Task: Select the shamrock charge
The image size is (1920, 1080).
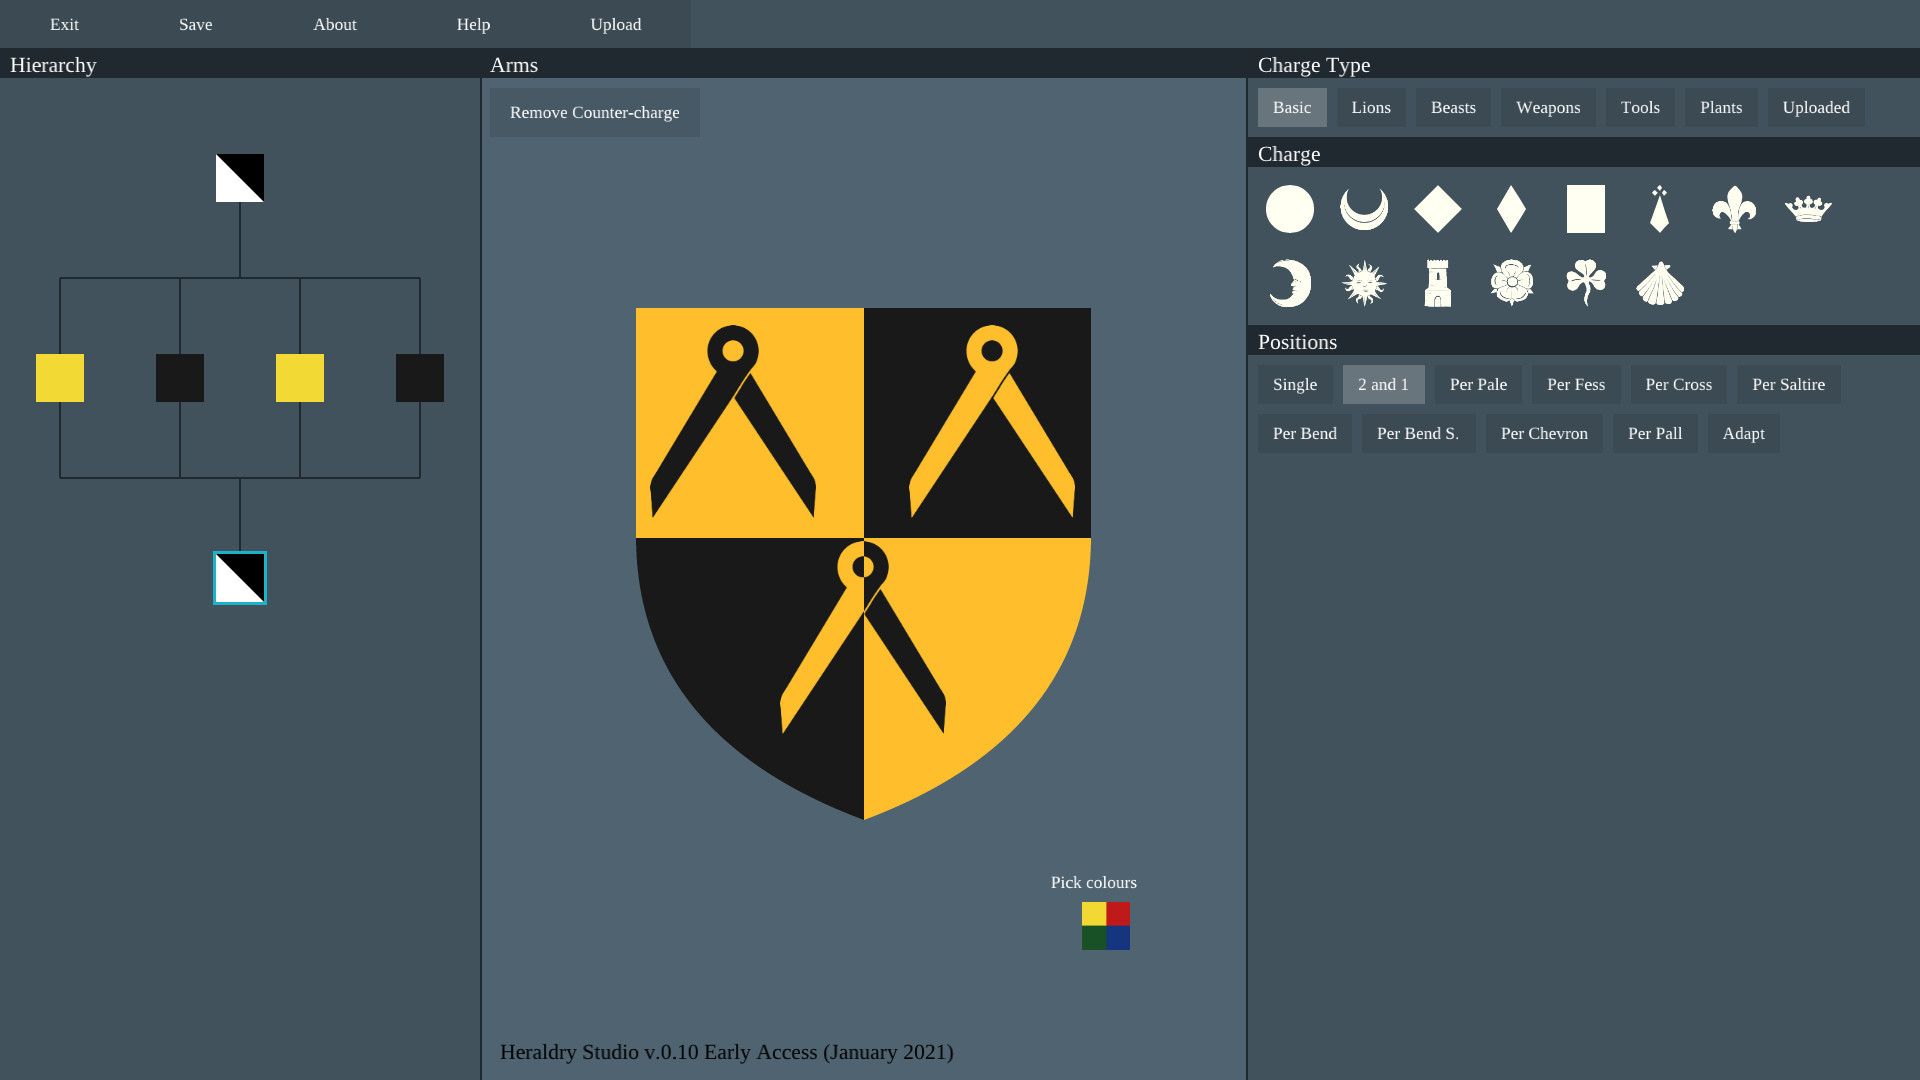Action: pos(1586,283)
